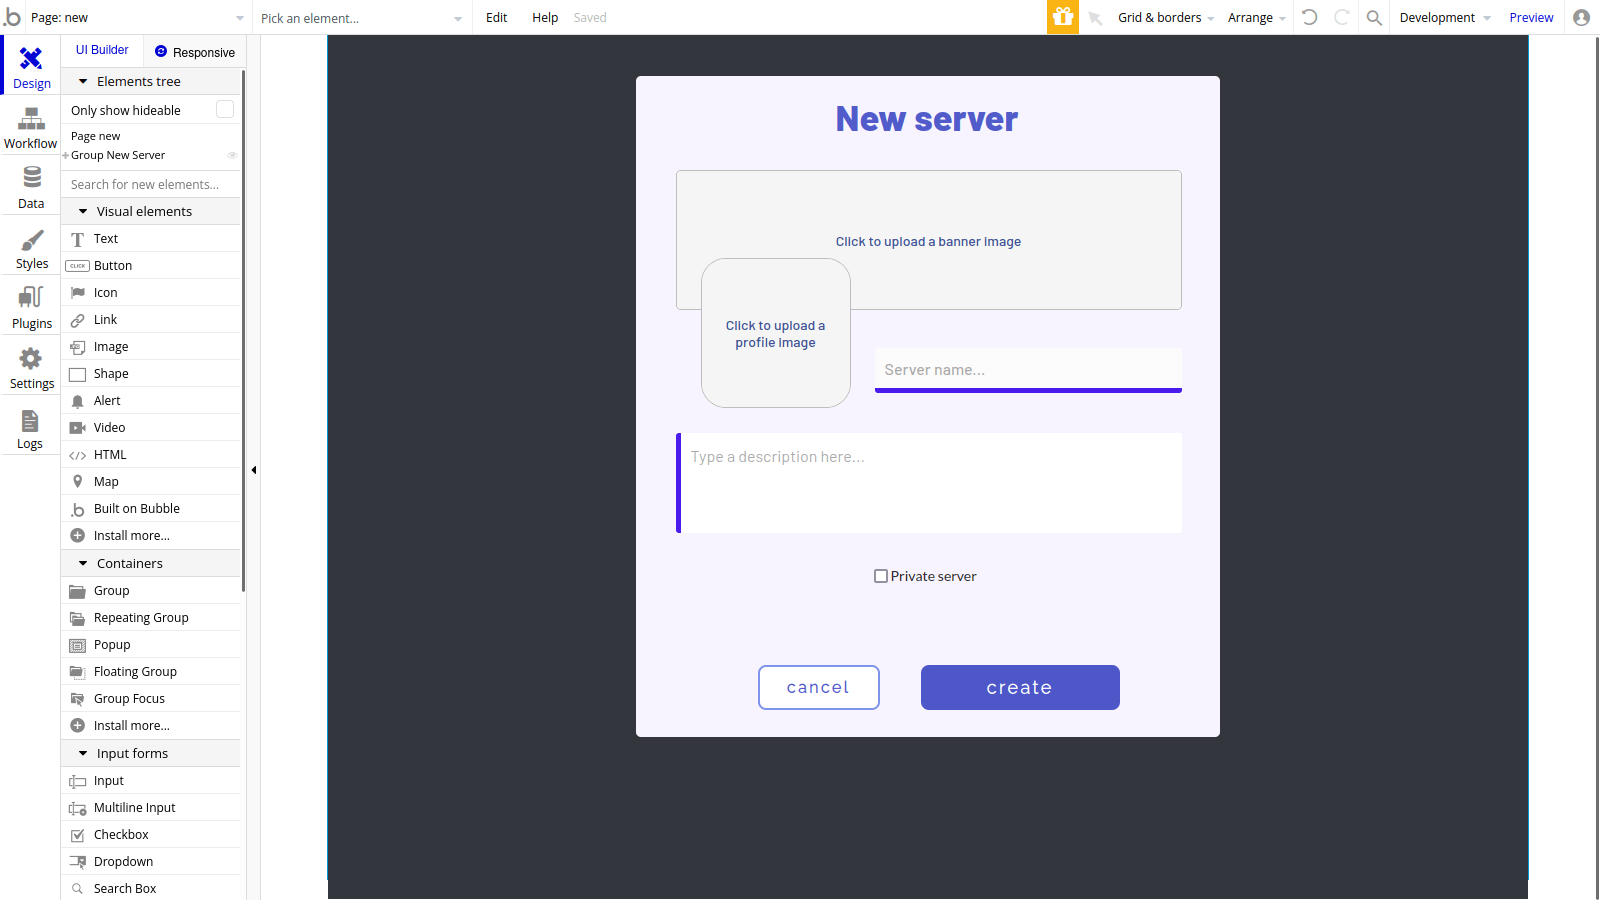Enable the Only show hideable toggle
The image size is (1600, 900).
point(224,109)
